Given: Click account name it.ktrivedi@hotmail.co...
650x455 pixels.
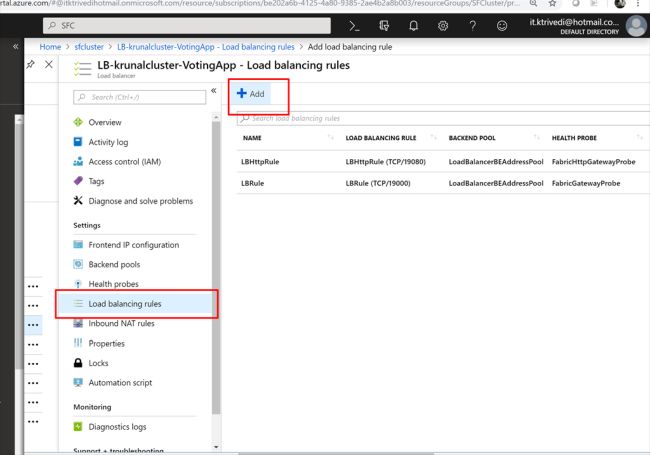Looking at the screenshot, I should pyautogui.click(x=574, y=22).
